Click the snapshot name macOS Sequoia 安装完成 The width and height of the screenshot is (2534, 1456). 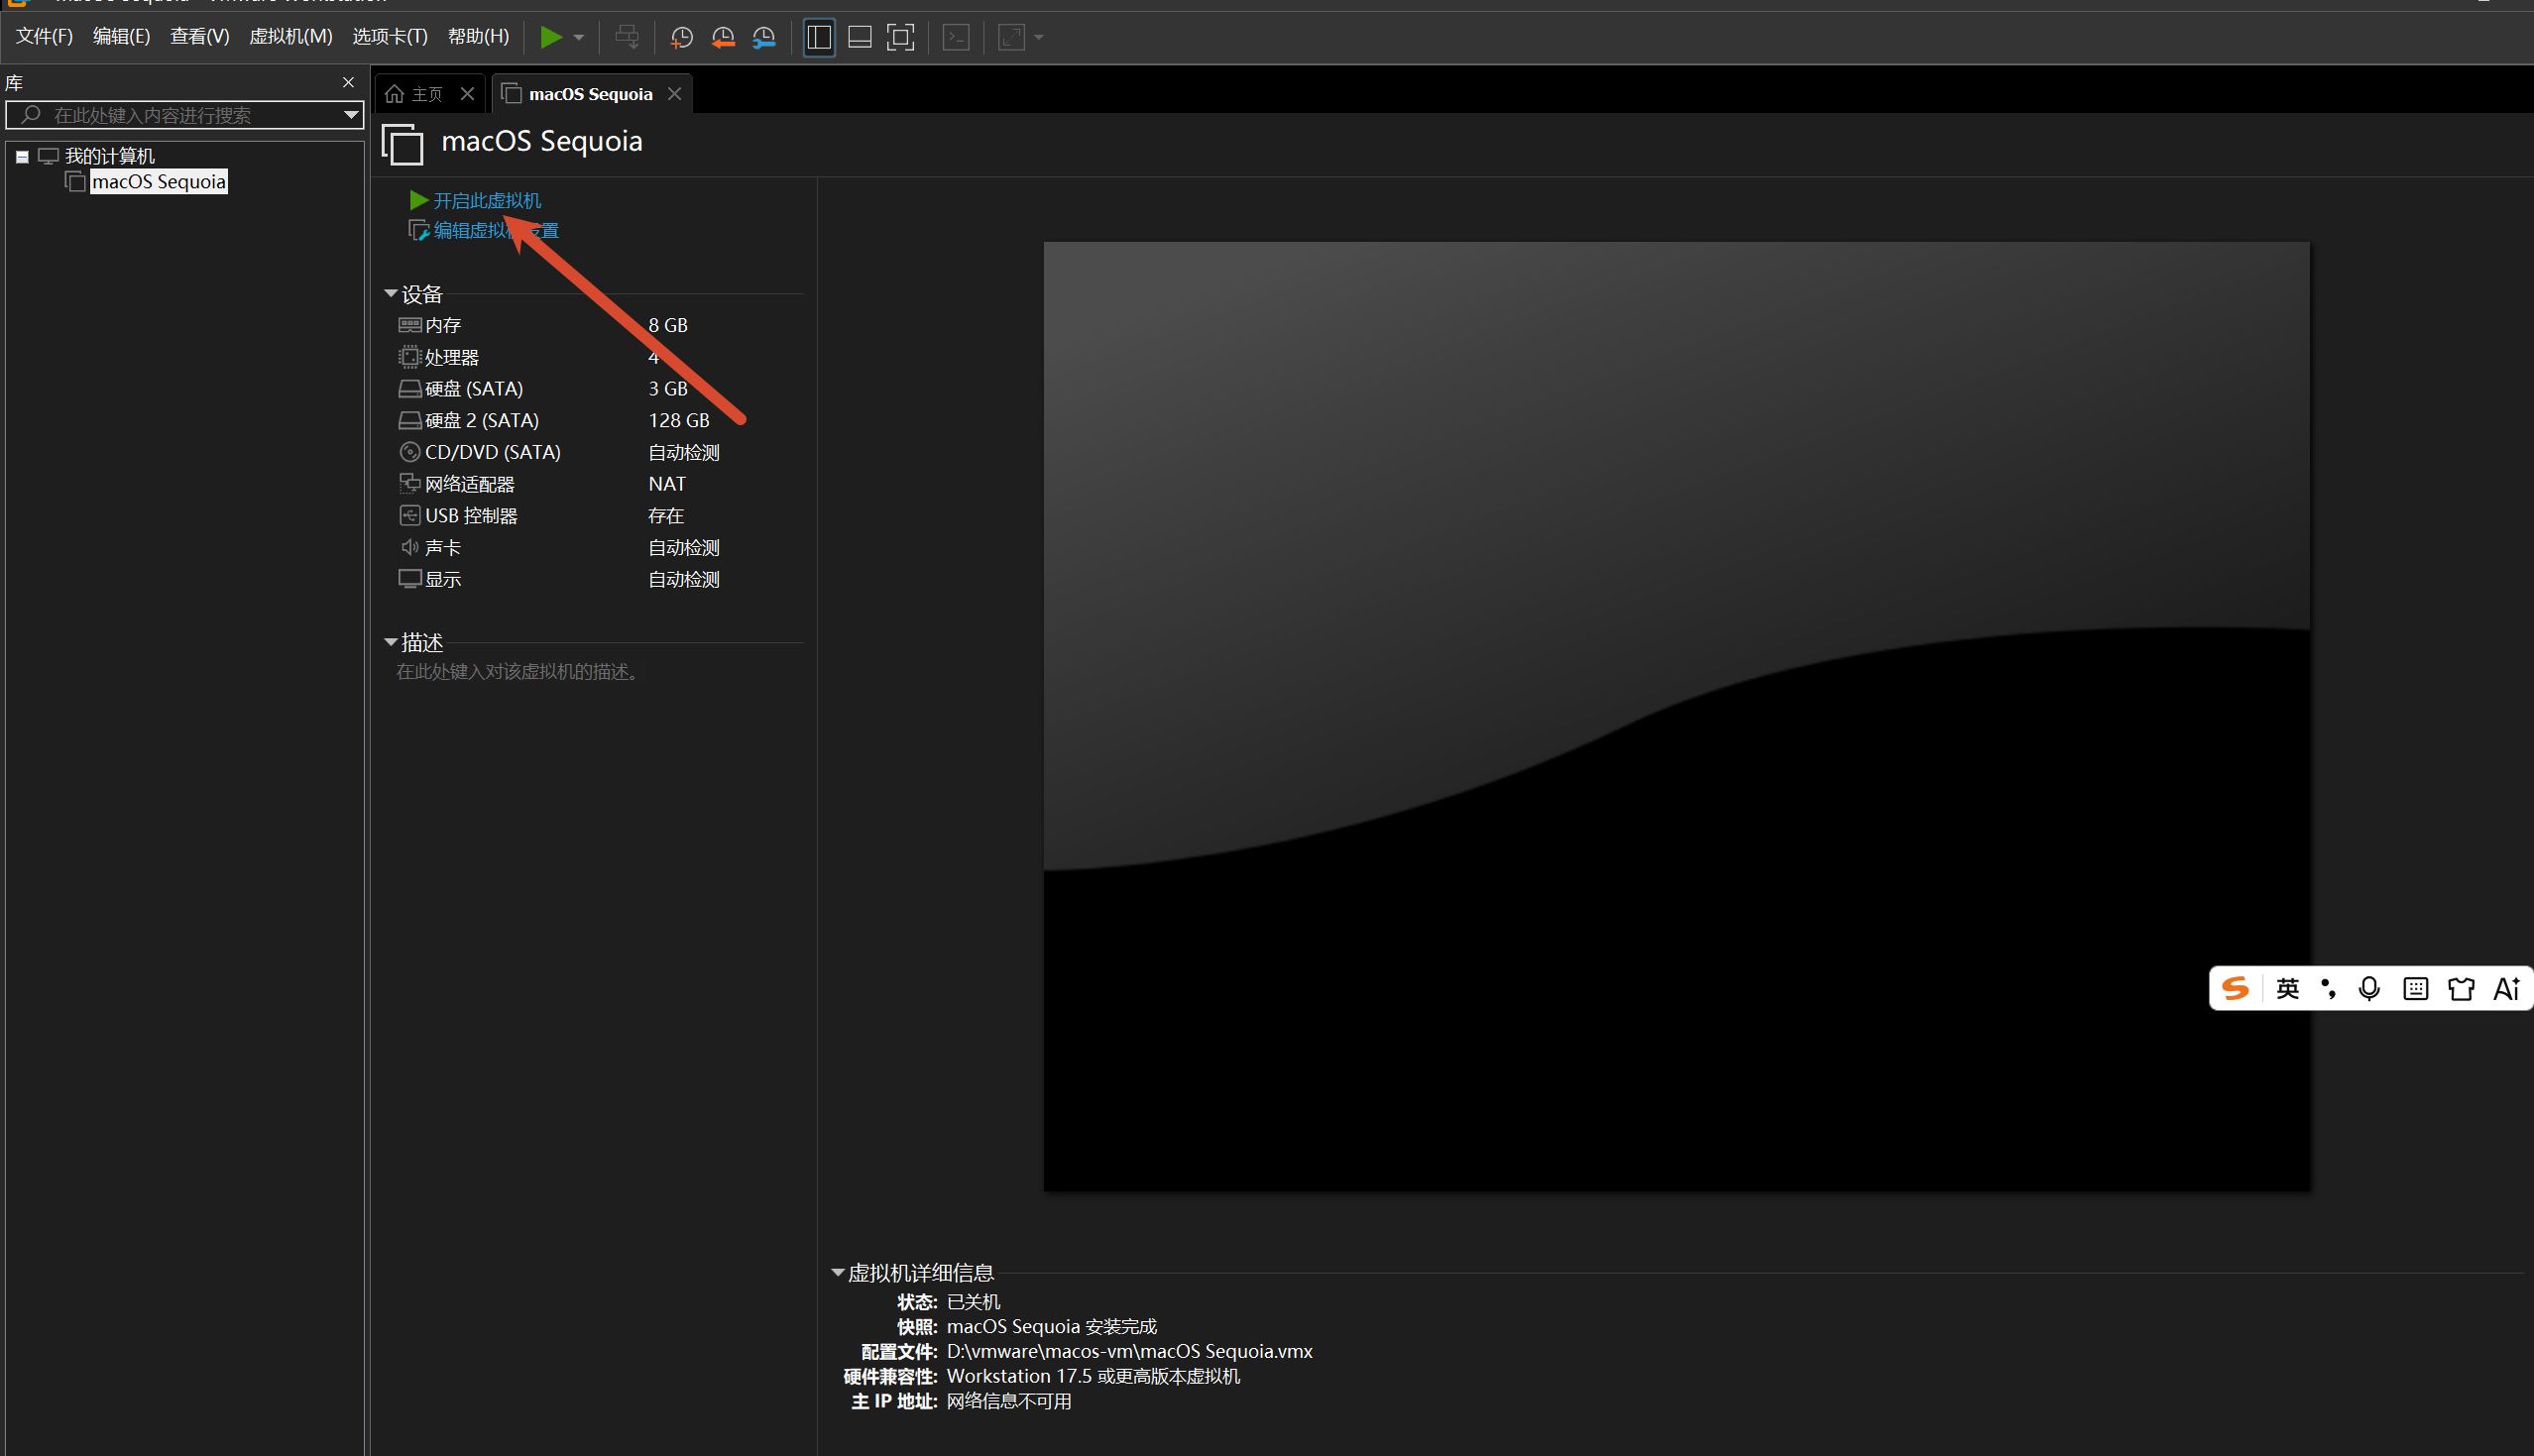(1052, 1327)
